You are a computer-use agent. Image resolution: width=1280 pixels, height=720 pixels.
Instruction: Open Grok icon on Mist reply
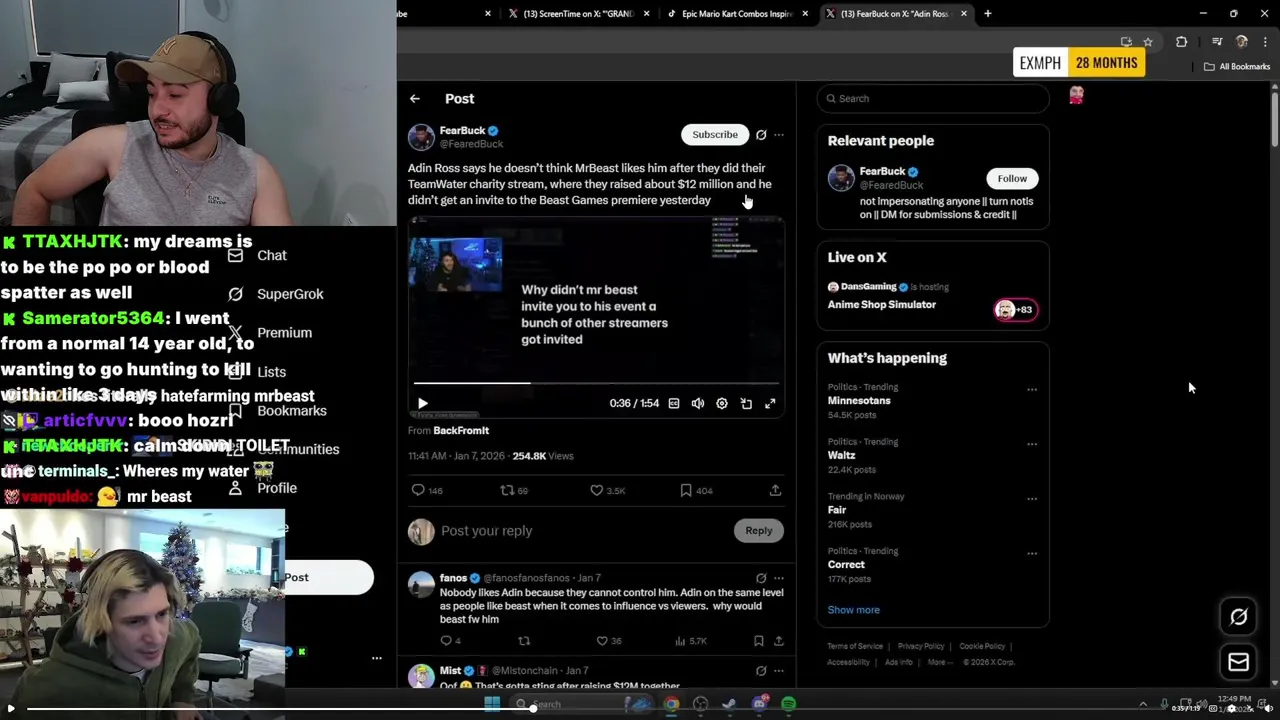[761, 671]
